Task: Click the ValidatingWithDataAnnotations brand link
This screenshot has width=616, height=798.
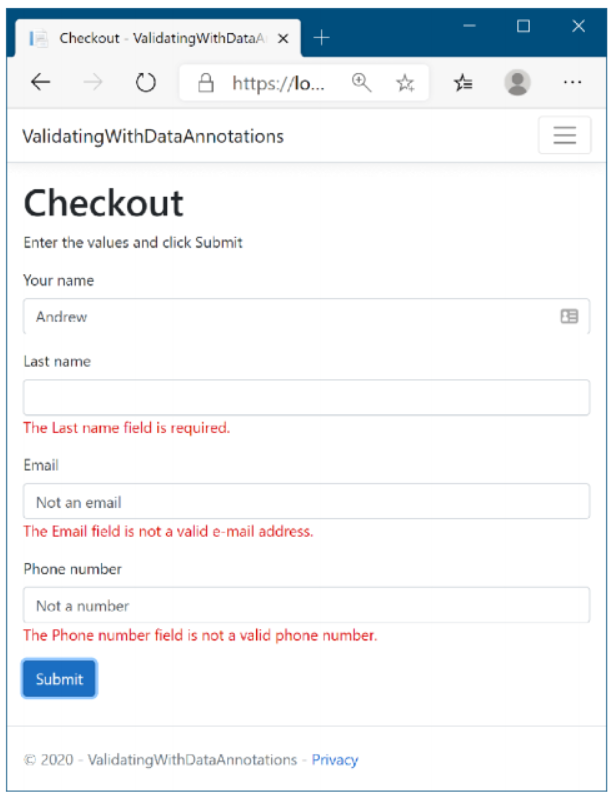Action: coord(153,137)
